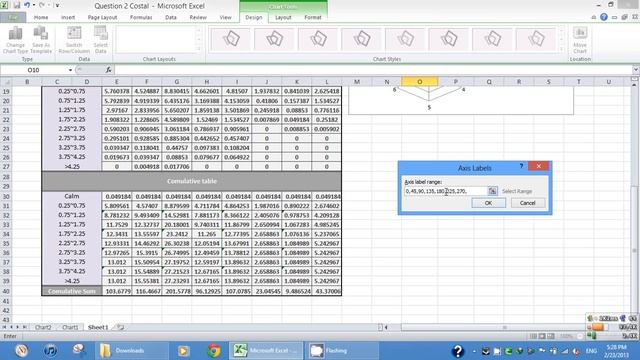Image resolution: width=640 pixels, height=360 pixels.
Task: Click the collapse range selector icon in Axis Labels
Action: point(493,191)
